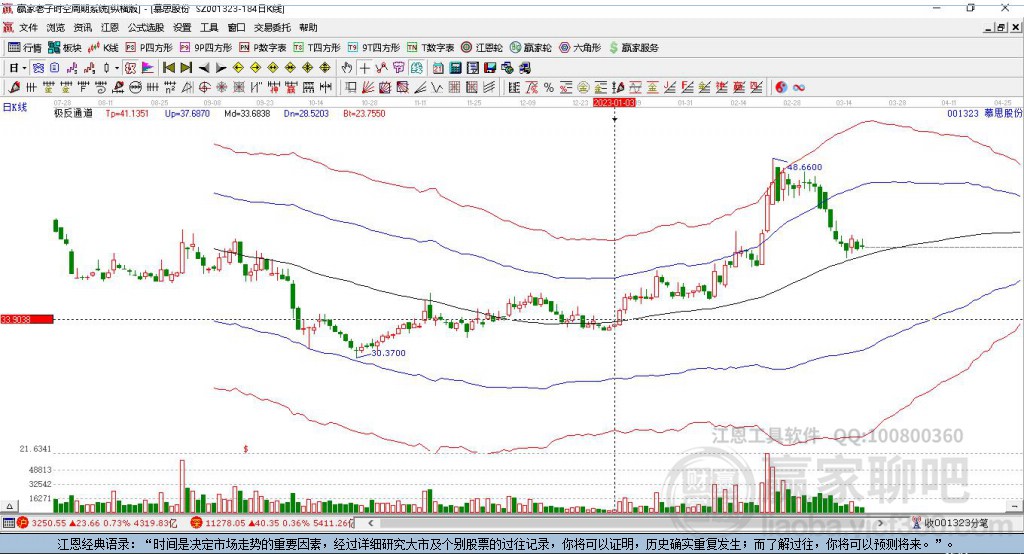Select the hand pan tool
Screen dimensions: 1024x554
coord(347,68)
